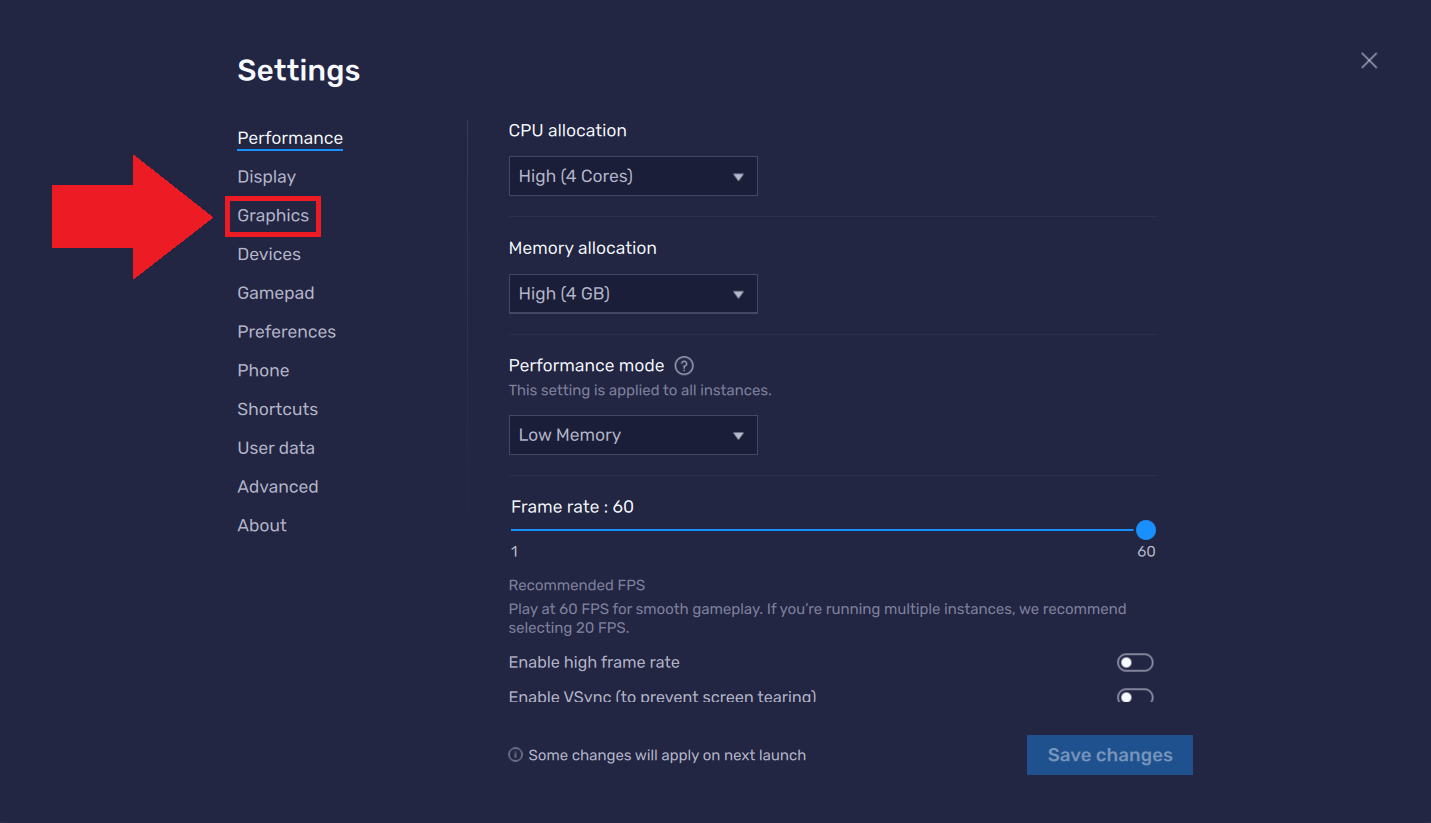This screenshot has height=823, width=1431.
Task: Go to Gamepad settings
Action: pyautogui.click(x=276, y=293)
